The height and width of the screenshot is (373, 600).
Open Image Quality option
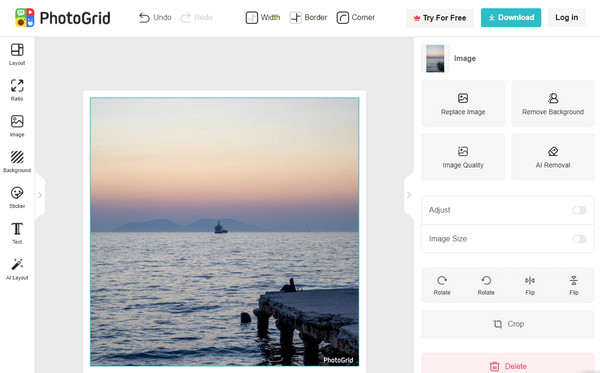[x=463, y=157]
